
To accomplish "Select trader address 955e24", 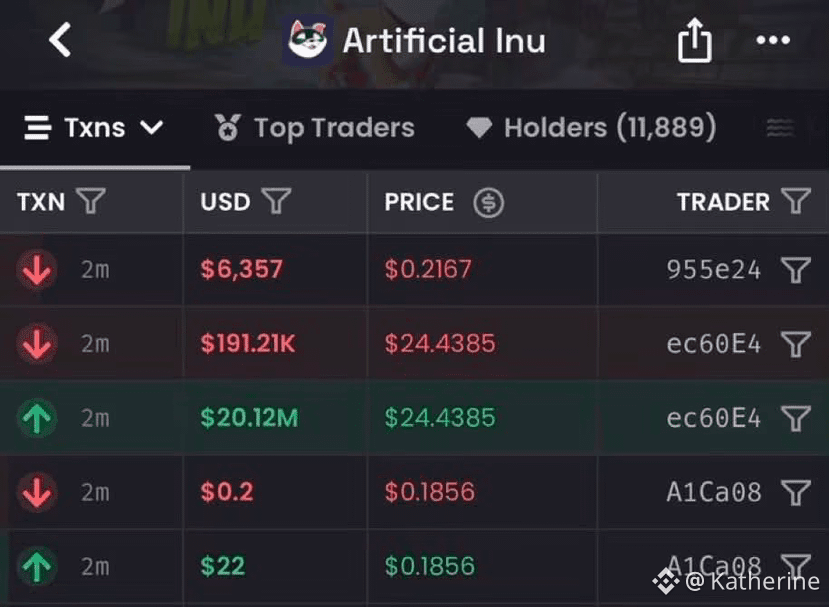I will [x=714, y=270].
